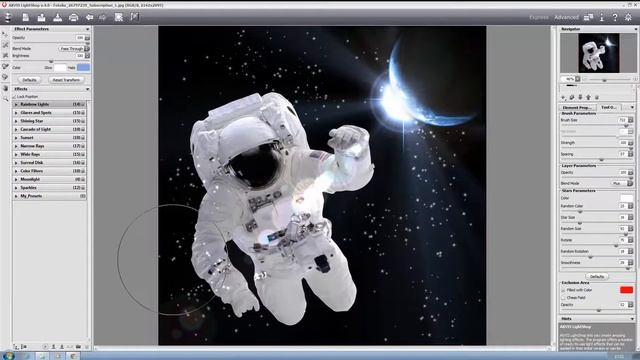Select Color Filters effect row

point(49,171)
